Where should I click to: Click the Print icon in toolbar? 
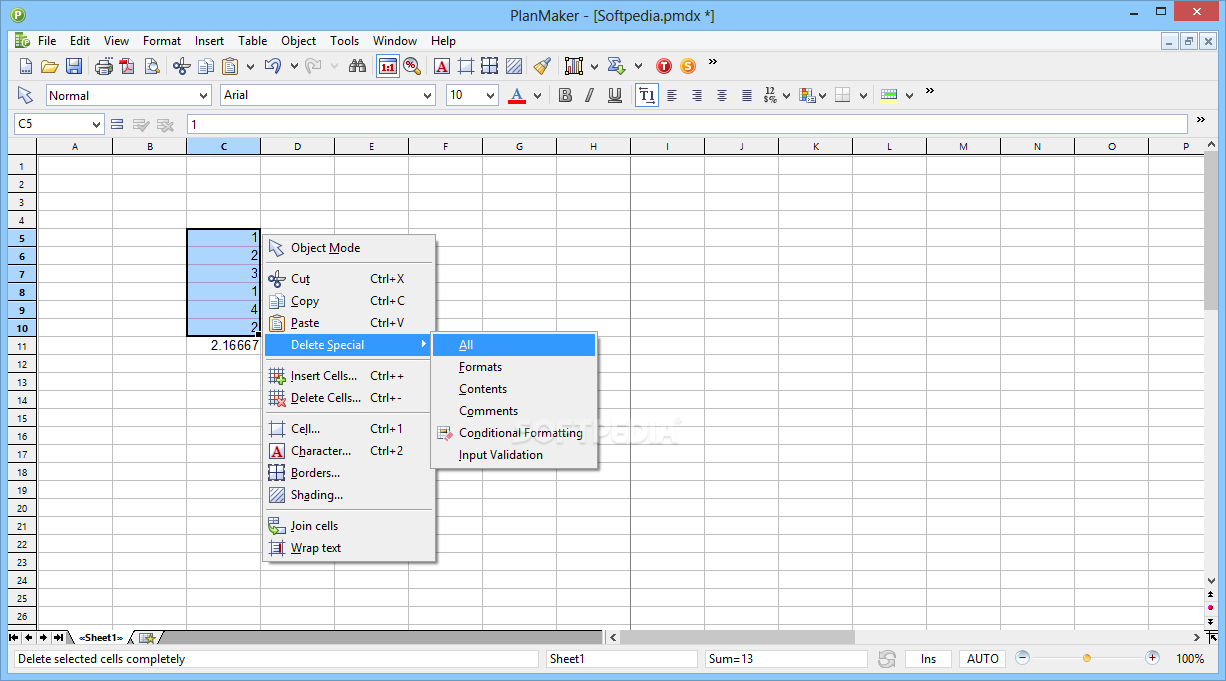click(x=103, y=66)
